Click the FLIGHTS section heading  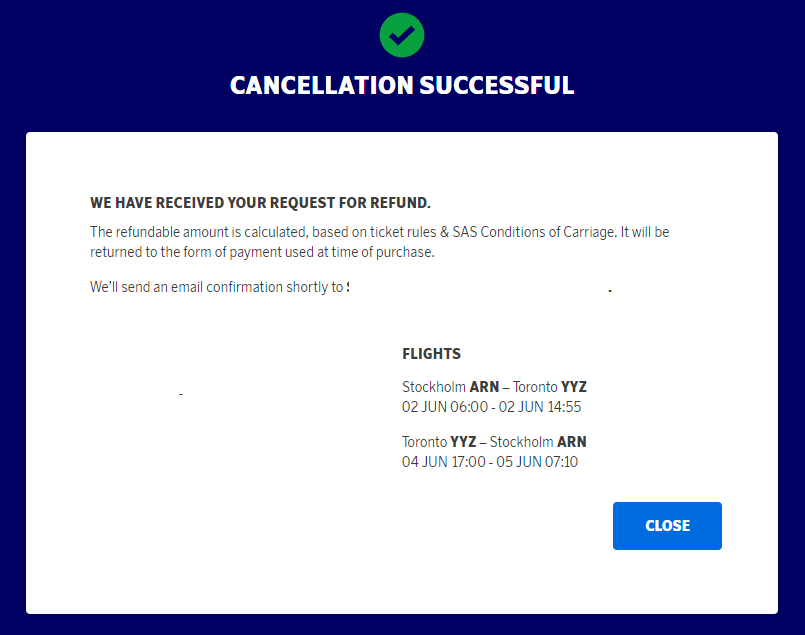[x=431, y=354]
